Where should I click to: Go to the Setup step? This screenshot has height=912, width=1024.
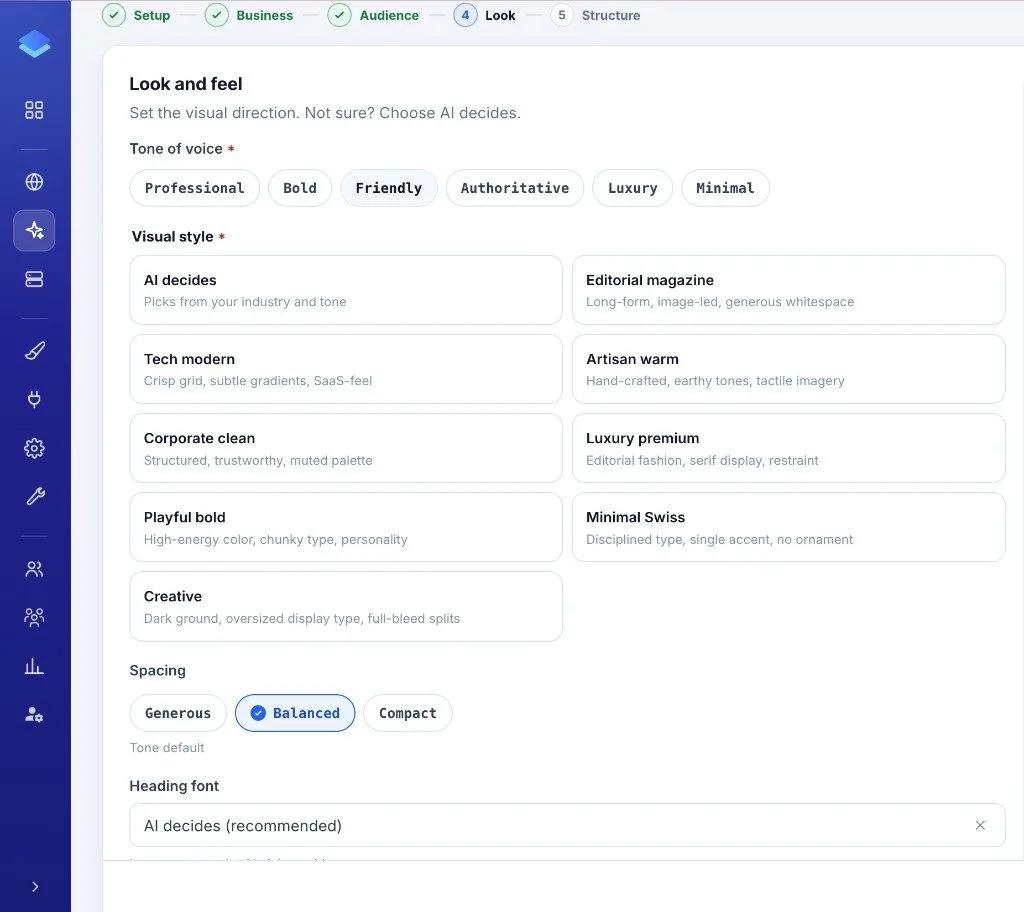136,15
